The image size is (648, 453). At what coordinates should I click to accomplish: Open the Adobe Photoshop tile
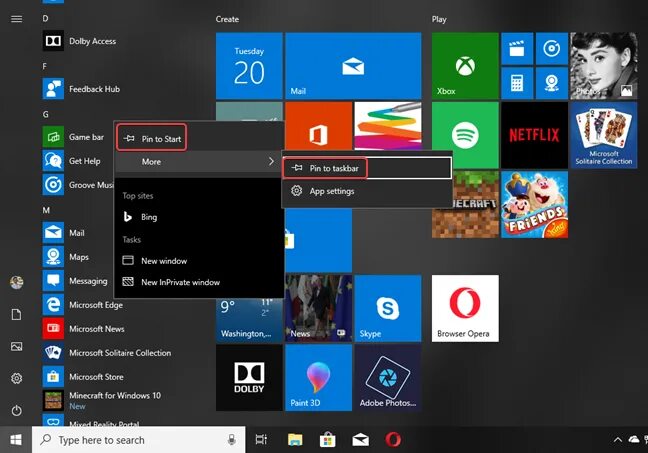point(388,378)
